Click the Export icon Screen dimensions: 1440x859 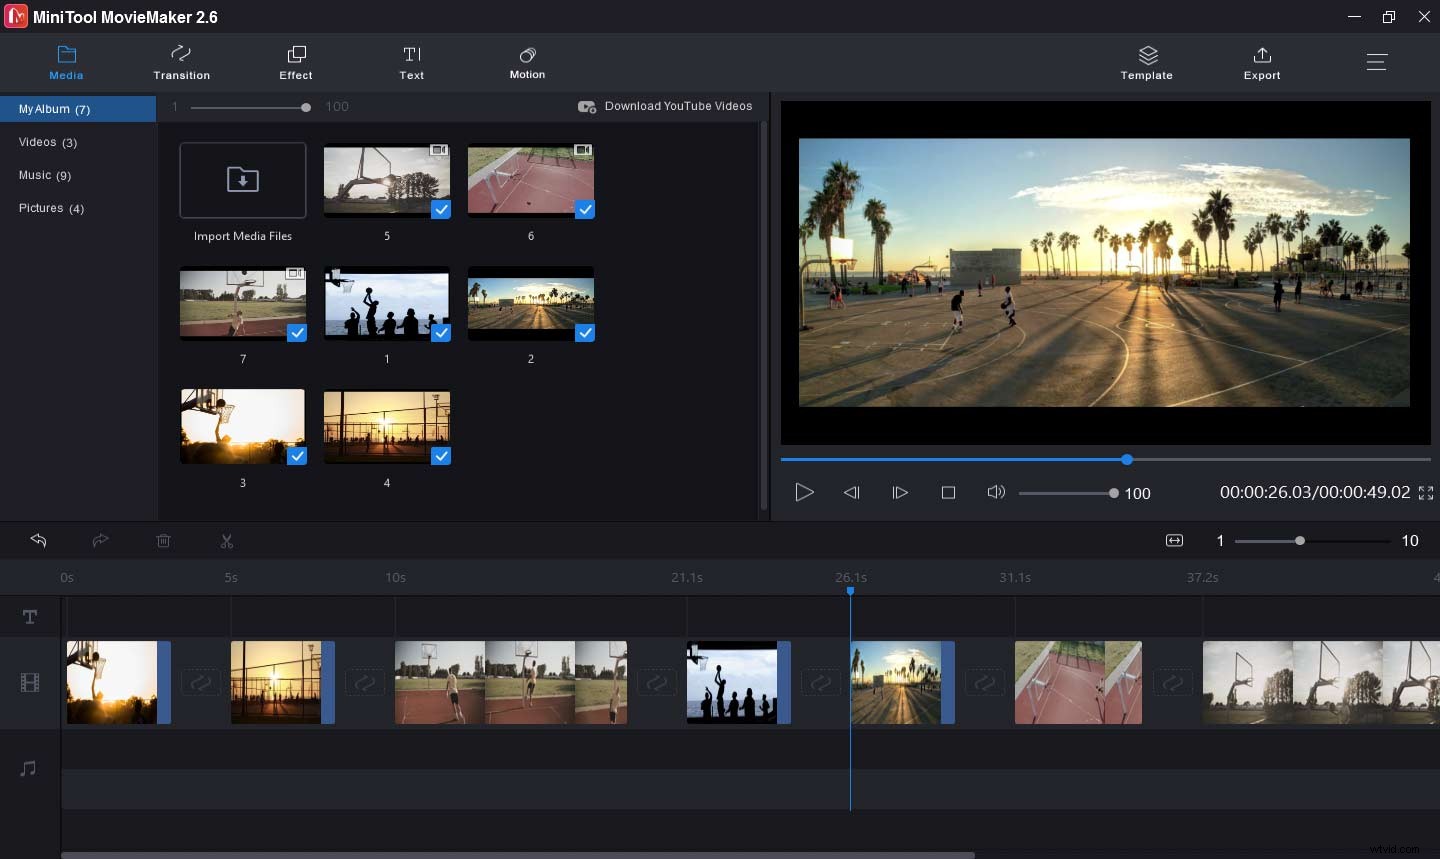[x=1262, y=63]
